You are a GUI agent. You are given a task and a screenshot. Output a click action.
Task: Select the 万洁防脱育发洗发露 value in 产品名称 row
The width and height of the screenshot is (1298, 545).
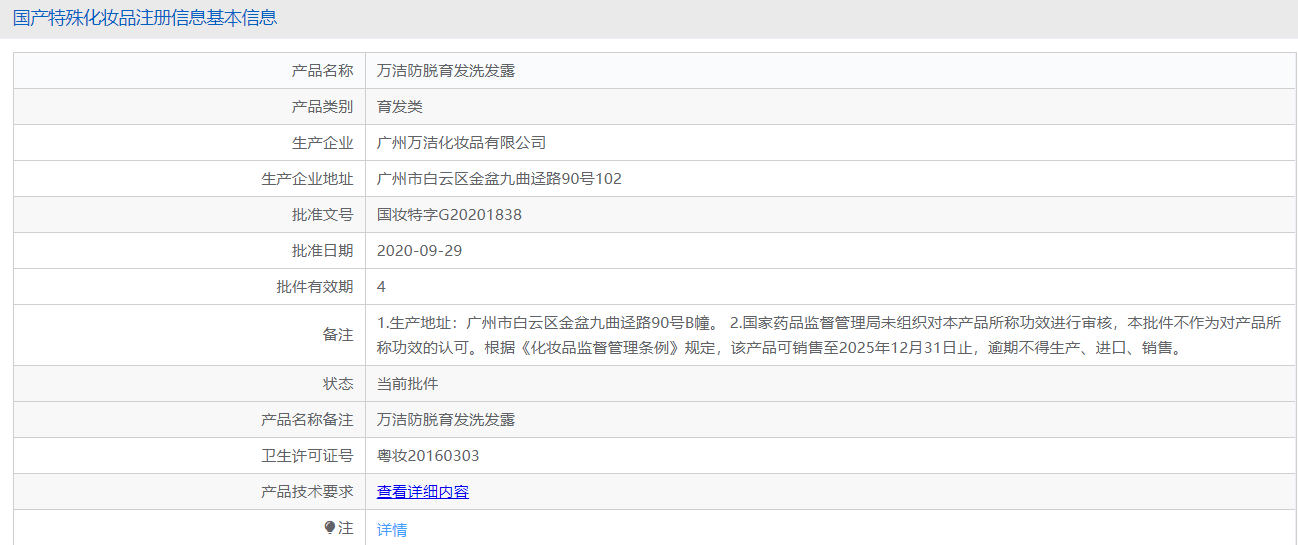[x=446, y=71]
